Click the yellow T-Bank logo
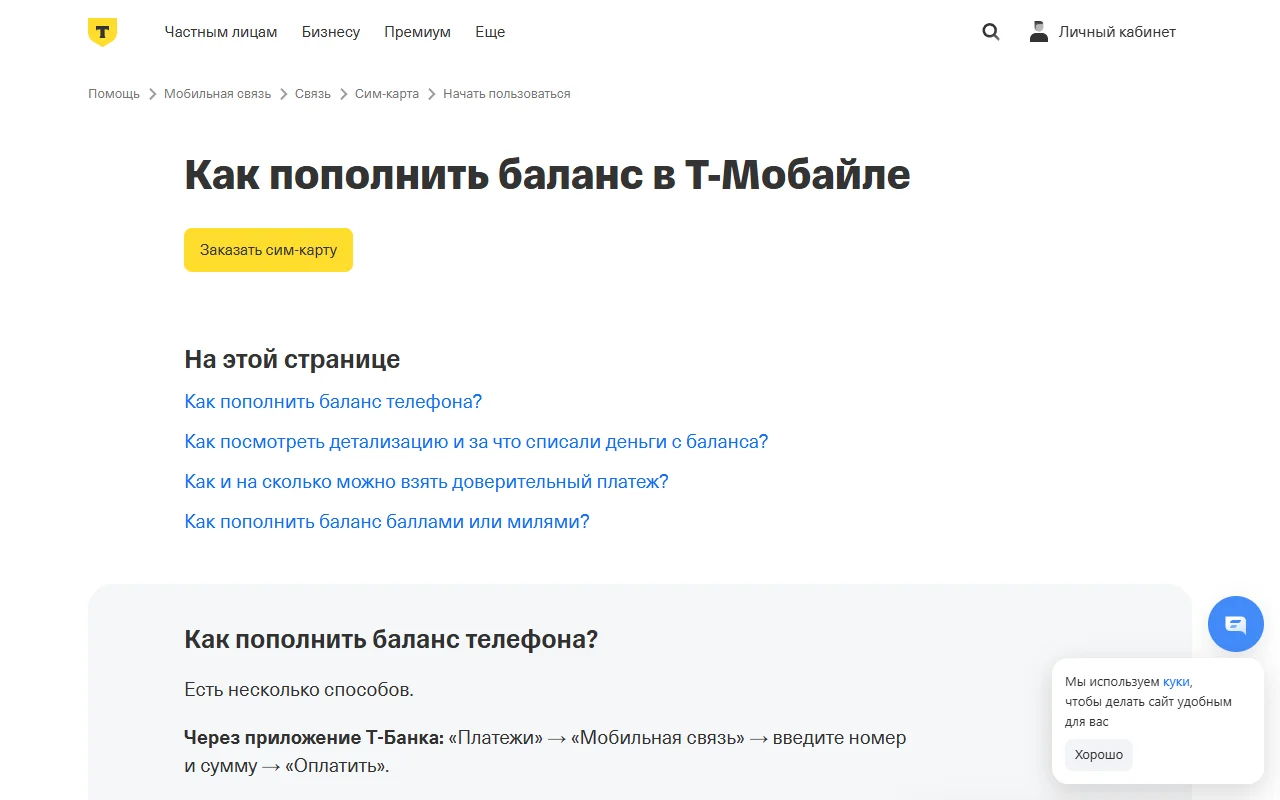This screenshot has width=1280, height=800. click(102, 32)
